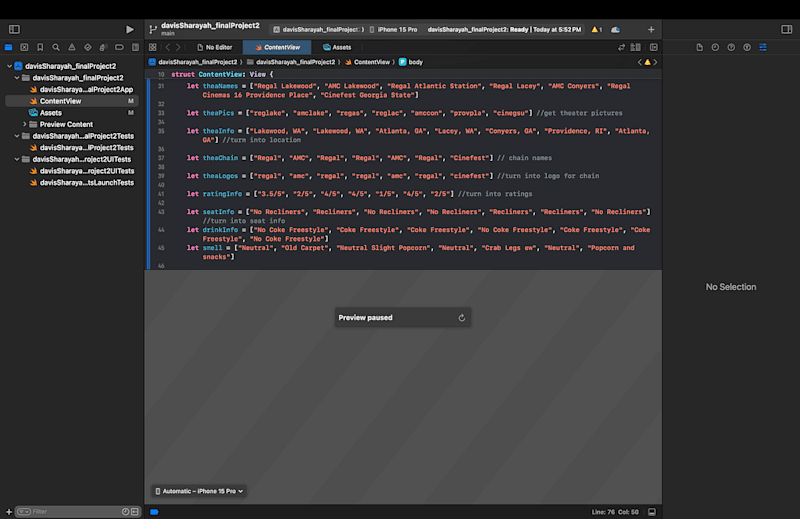Show the Find navigator

[56, 47]
